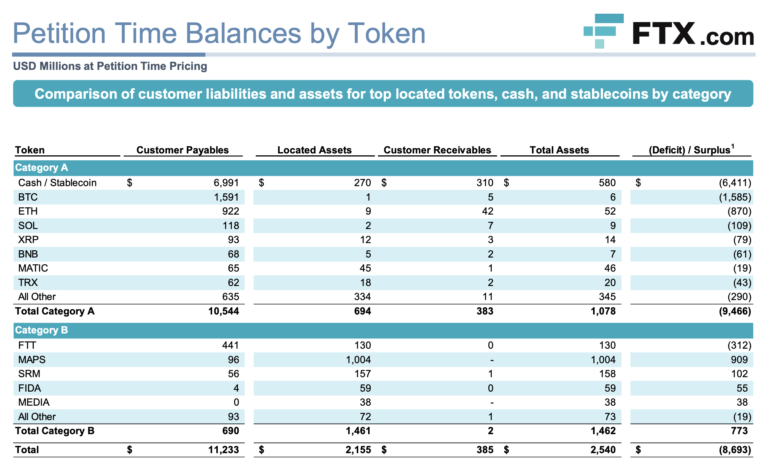Image resolution: width=768 pixels, height=471 pixels.
Task: Click the 'FTT' row label
Action: pyautogui.click(x=27, y=345)
